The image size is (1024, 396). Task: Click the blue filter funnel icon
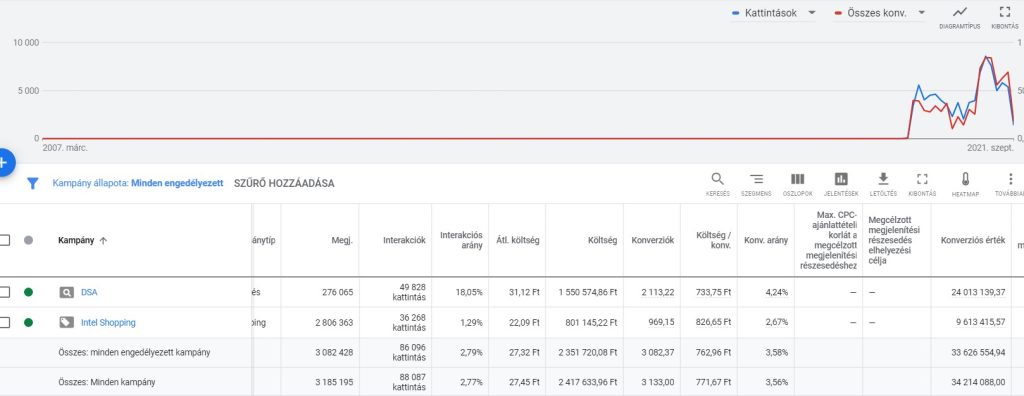coord(33,184)
